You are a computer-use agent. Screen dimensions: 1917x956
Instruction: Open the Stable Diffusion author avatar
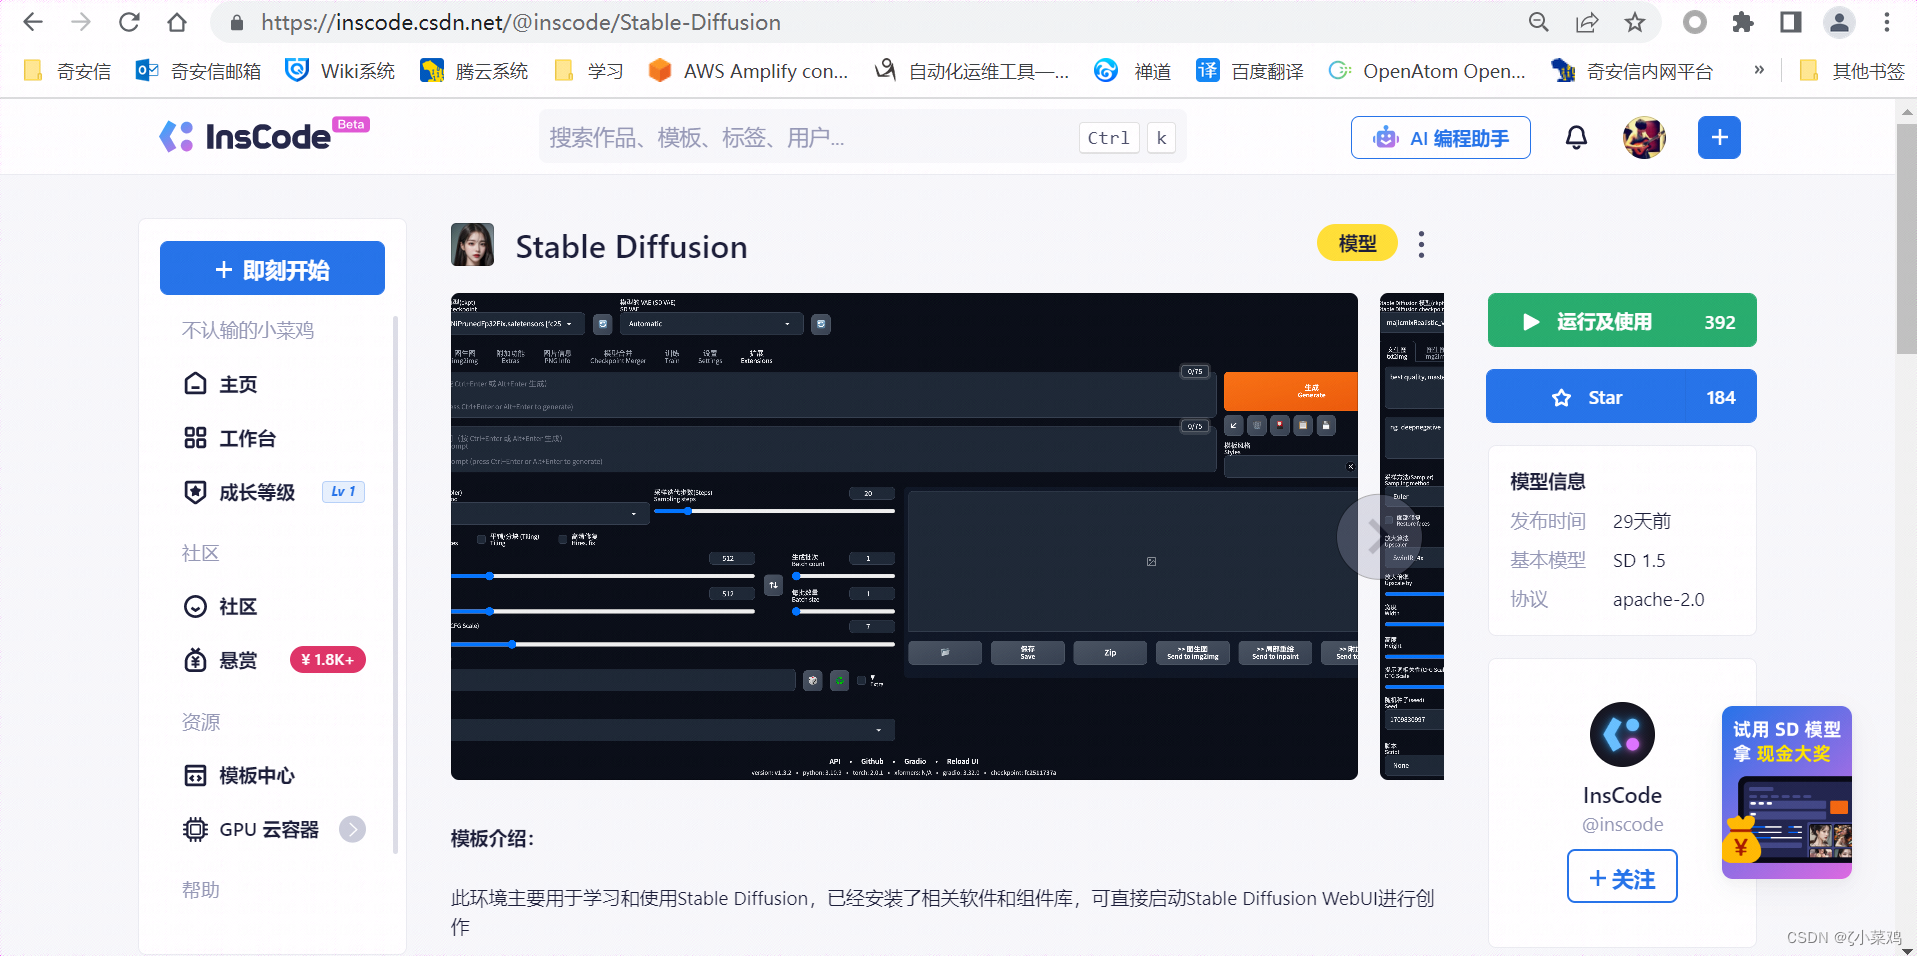click(x=472, y=244)
